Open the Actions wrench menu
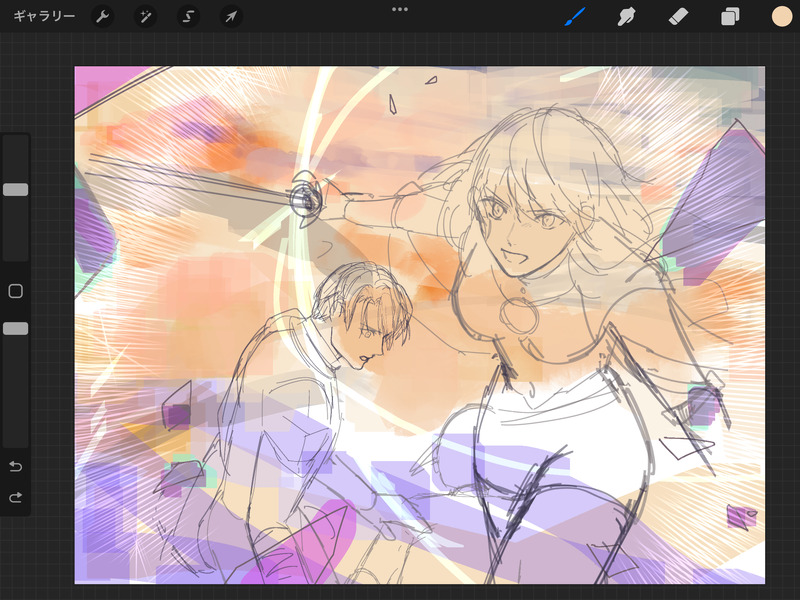 103,17
